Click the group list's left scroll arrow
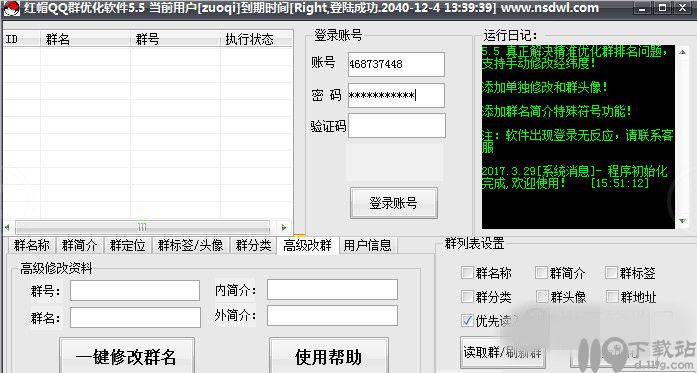Screen dimensions: 697x373 pyautogui.click(x=8, y=228)
